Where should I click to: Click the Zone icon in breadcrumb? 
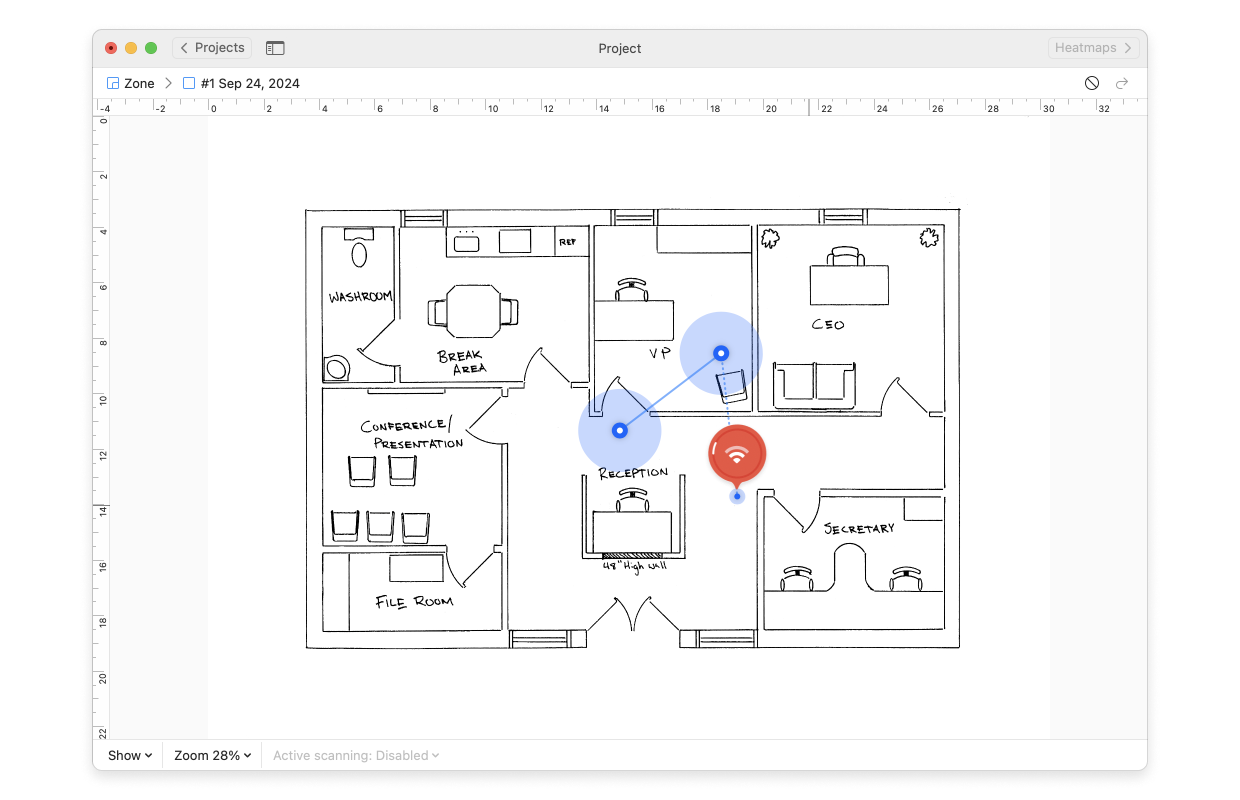pyautogui.click(x=113, y=84)
